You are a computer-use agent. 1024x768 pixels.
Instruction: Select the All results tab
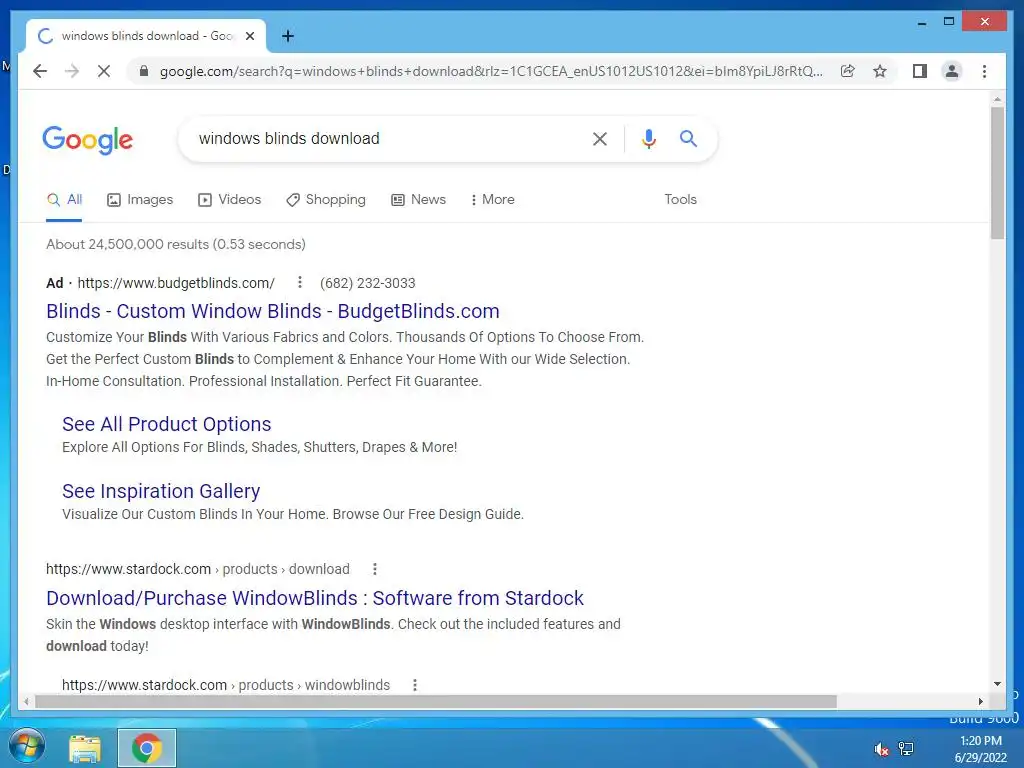(65, 199)
